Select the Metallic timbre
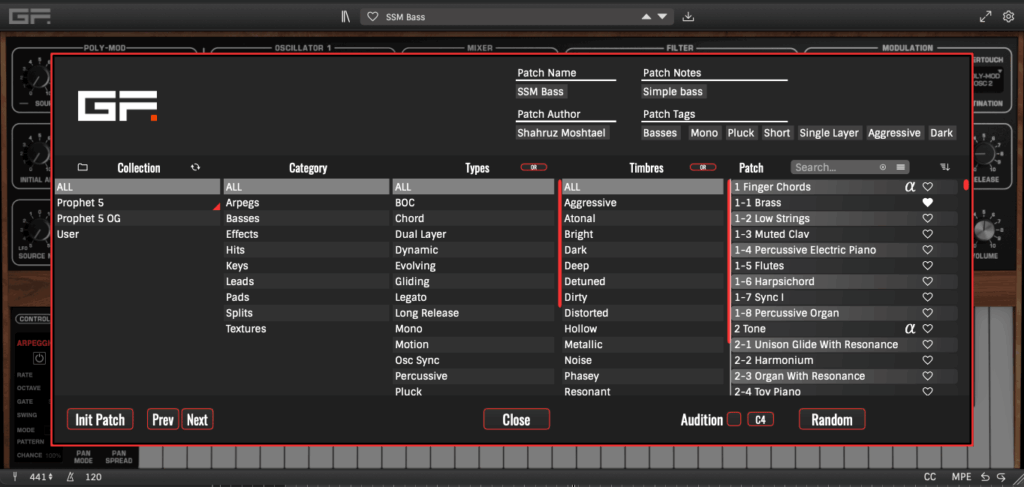1024x487 pixels. (x=643, y=345)
